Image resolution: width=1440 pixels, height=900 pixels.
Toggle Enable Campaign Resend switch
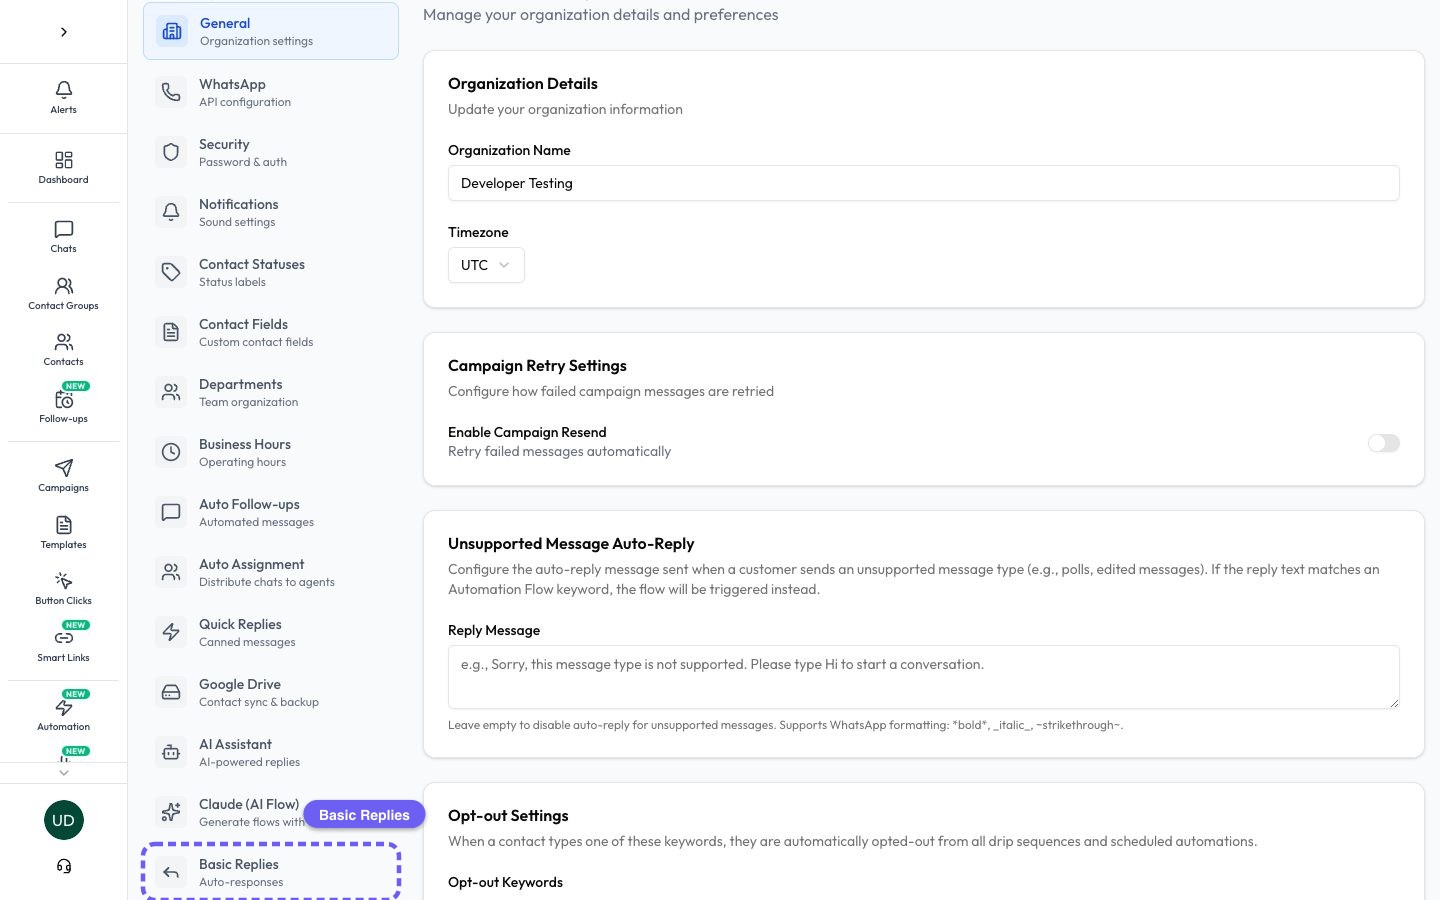pos(1383,443)
